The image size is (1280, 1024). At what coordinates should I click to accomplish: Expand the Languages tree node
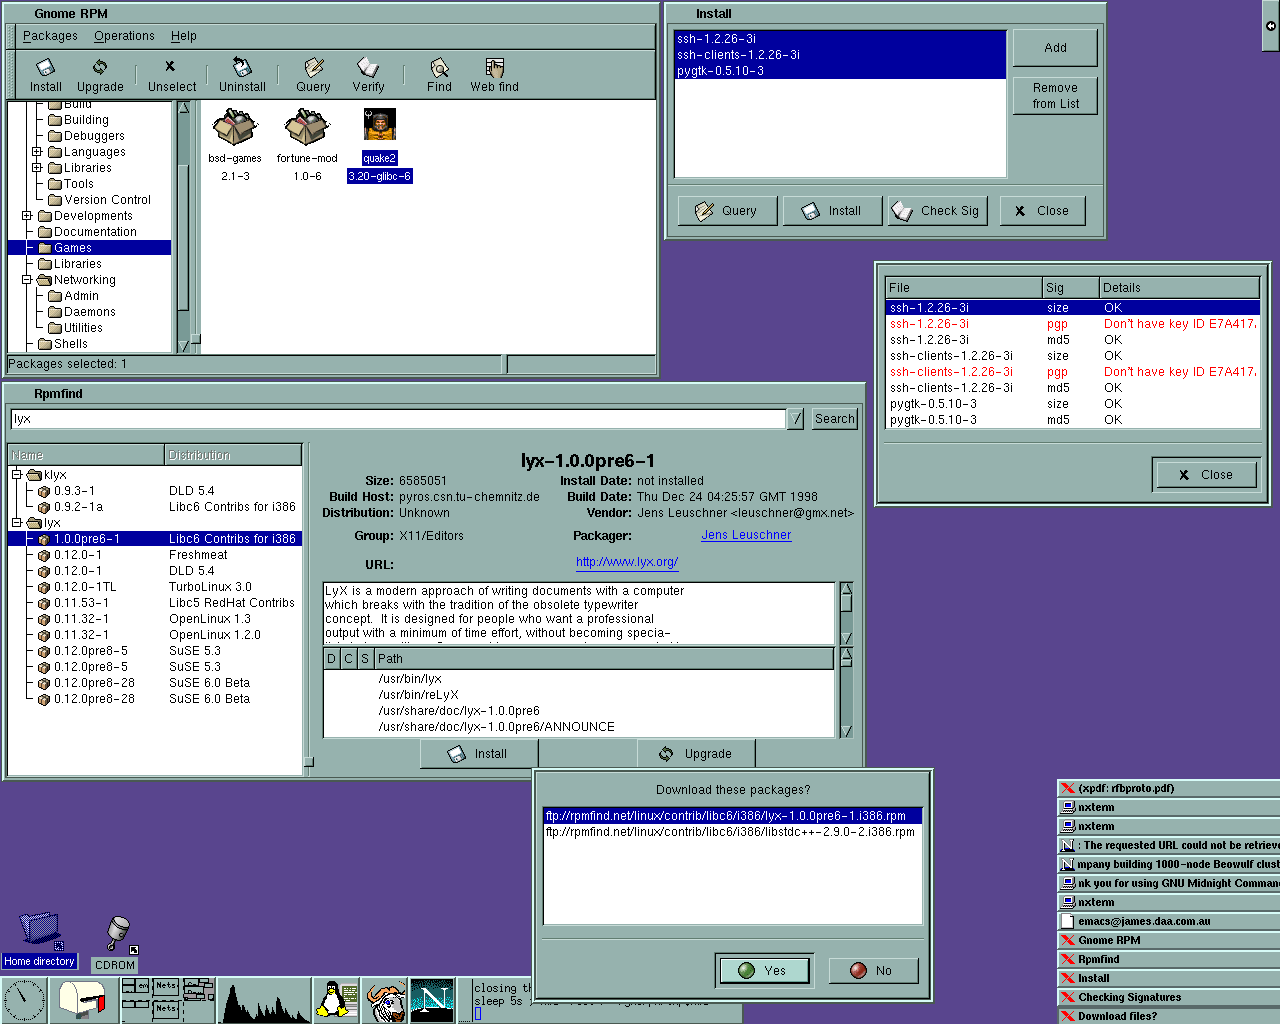(37, 152)
